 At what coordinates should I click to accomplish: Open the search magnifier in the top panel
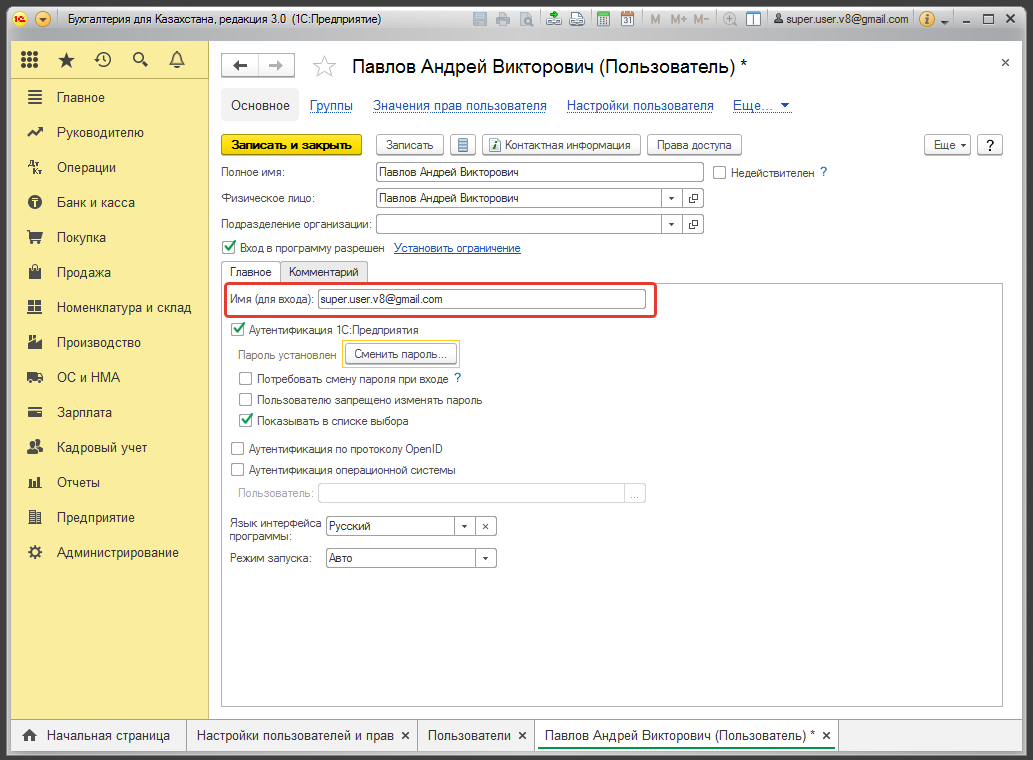tap(140, 60)
